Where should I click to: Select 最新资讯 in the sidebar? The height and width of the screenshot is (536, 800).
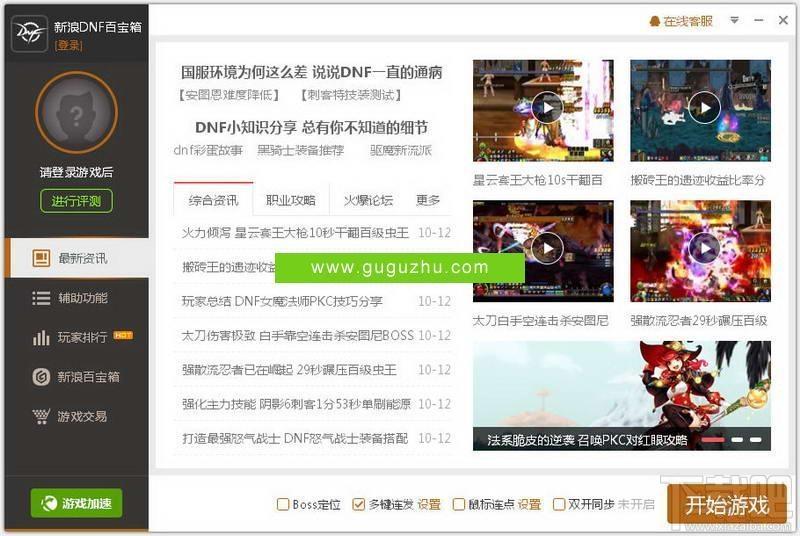tap(77, 258)
